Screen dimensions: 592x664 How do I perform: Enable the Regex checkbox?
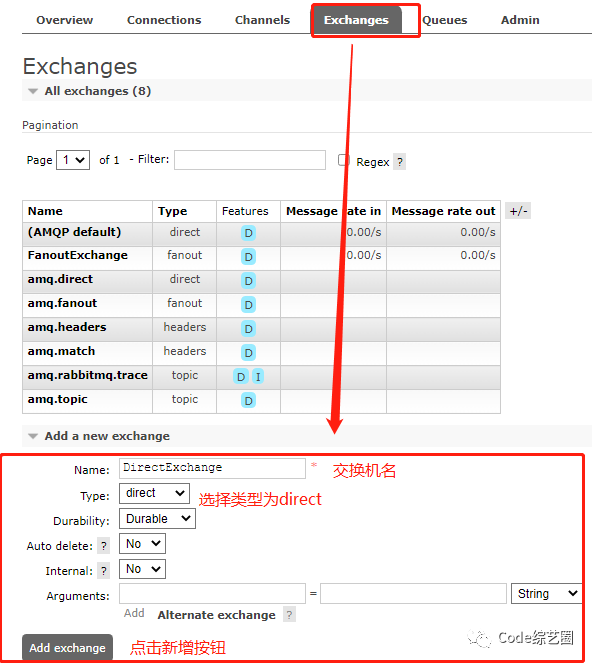(x=343, y=160)
